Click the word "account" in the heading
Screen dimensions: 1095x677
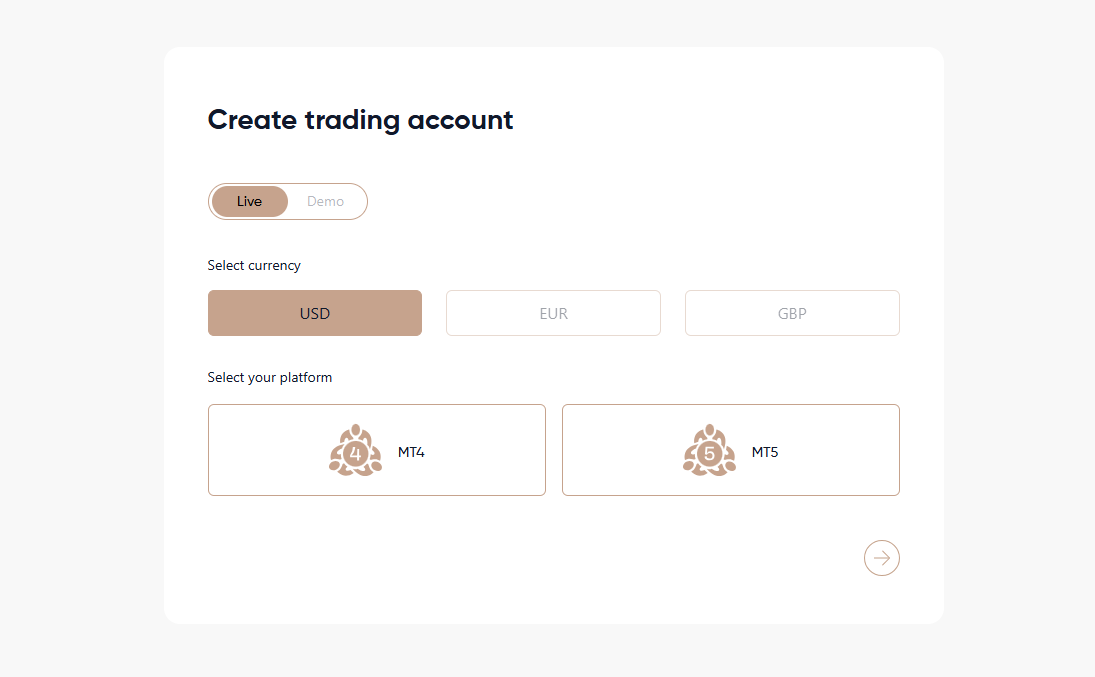pos(461,121)
